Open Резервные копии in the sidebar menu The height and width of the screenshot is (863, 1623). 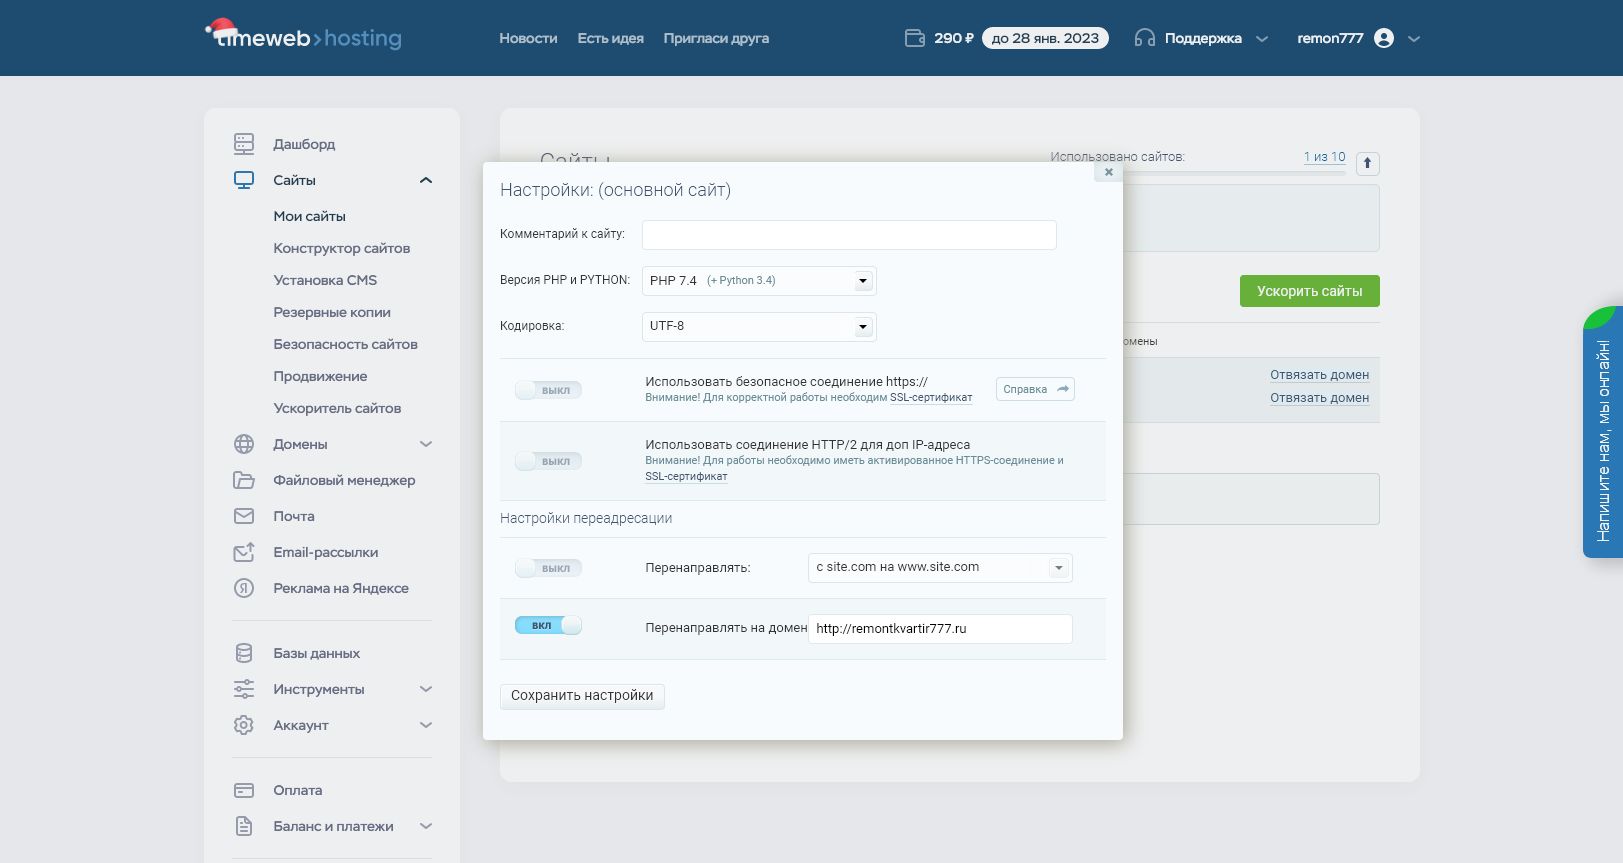pos(332,312)
